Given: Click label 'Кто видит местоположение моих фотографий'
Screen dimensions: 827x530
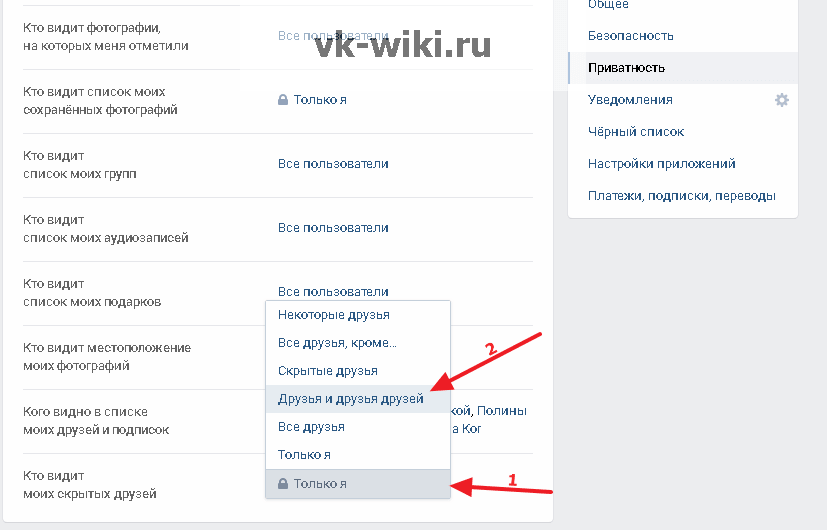Looking at the screenshot, I should [107, 356].
